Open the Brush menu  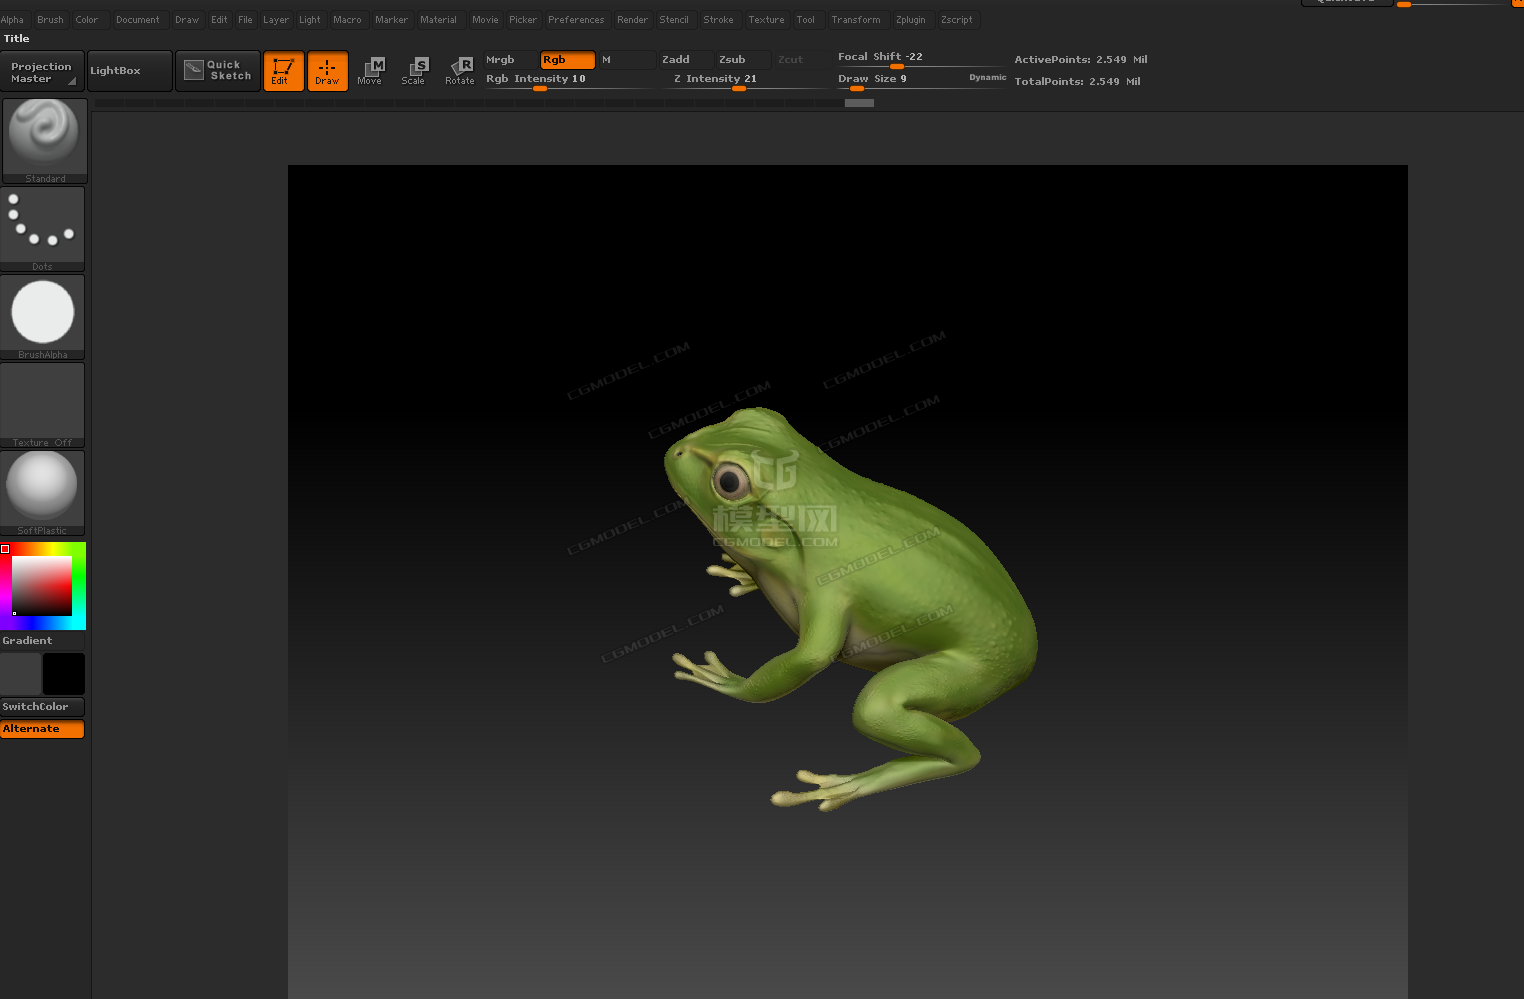click(50, 20)
